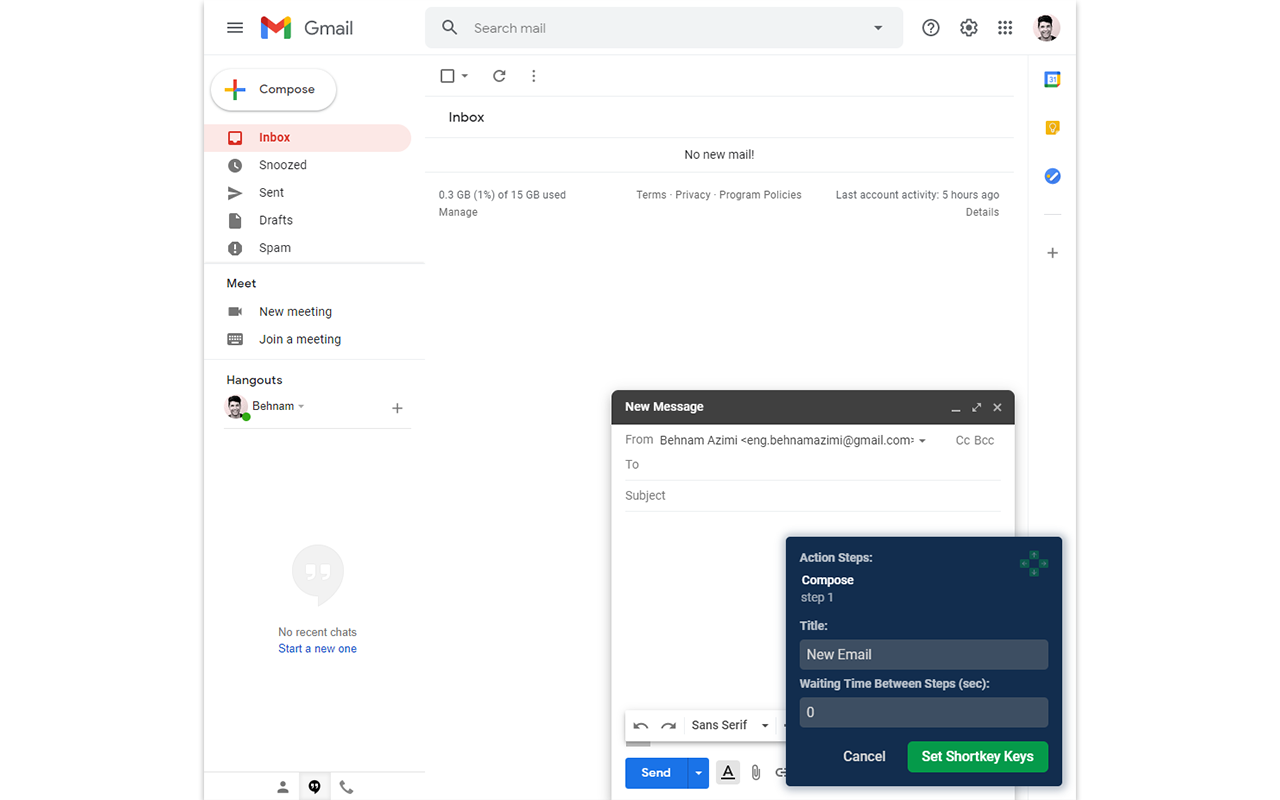This screenshot has height=800, width=1280.
Task: Open the Google Calendar side panel icon
Action: [x=1052, y=79]
